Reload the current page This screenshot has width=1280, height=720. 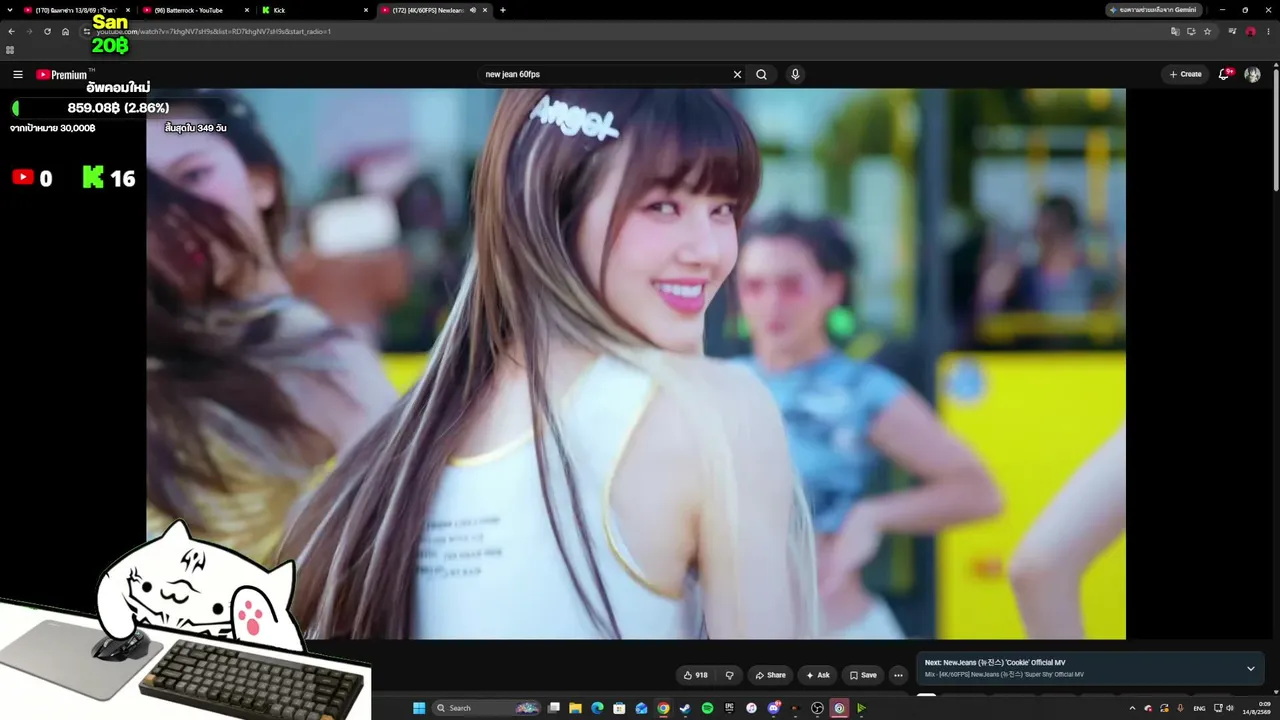[x=47, y=32]
